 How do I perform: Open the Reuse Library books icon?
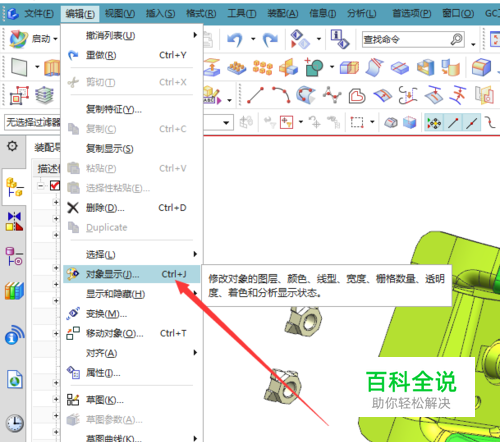click(x=14, y=291)
